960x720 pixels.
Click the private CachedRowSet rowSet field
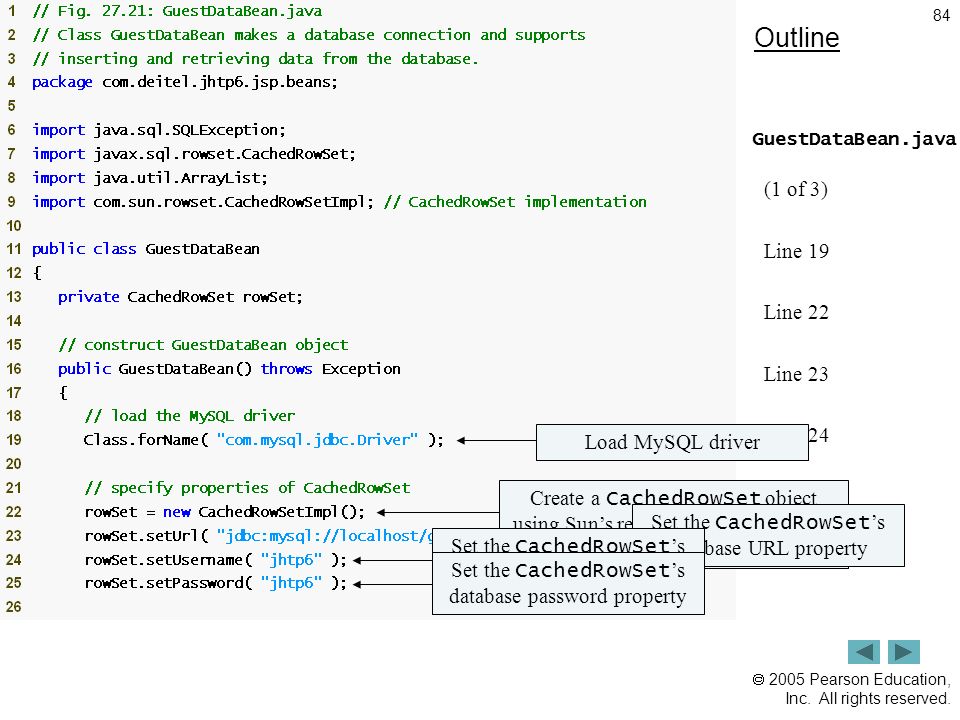pyautogui.click(x=180, y=297)
